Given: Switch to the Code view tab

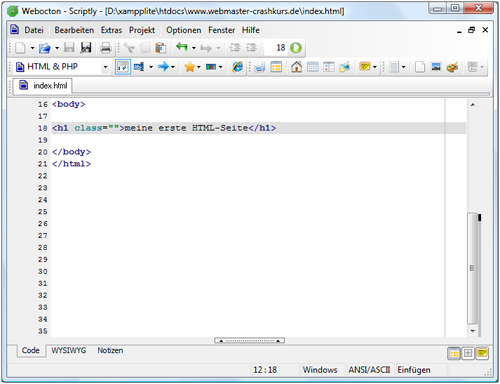Looking at the screenshot, I should pos(31,350).
